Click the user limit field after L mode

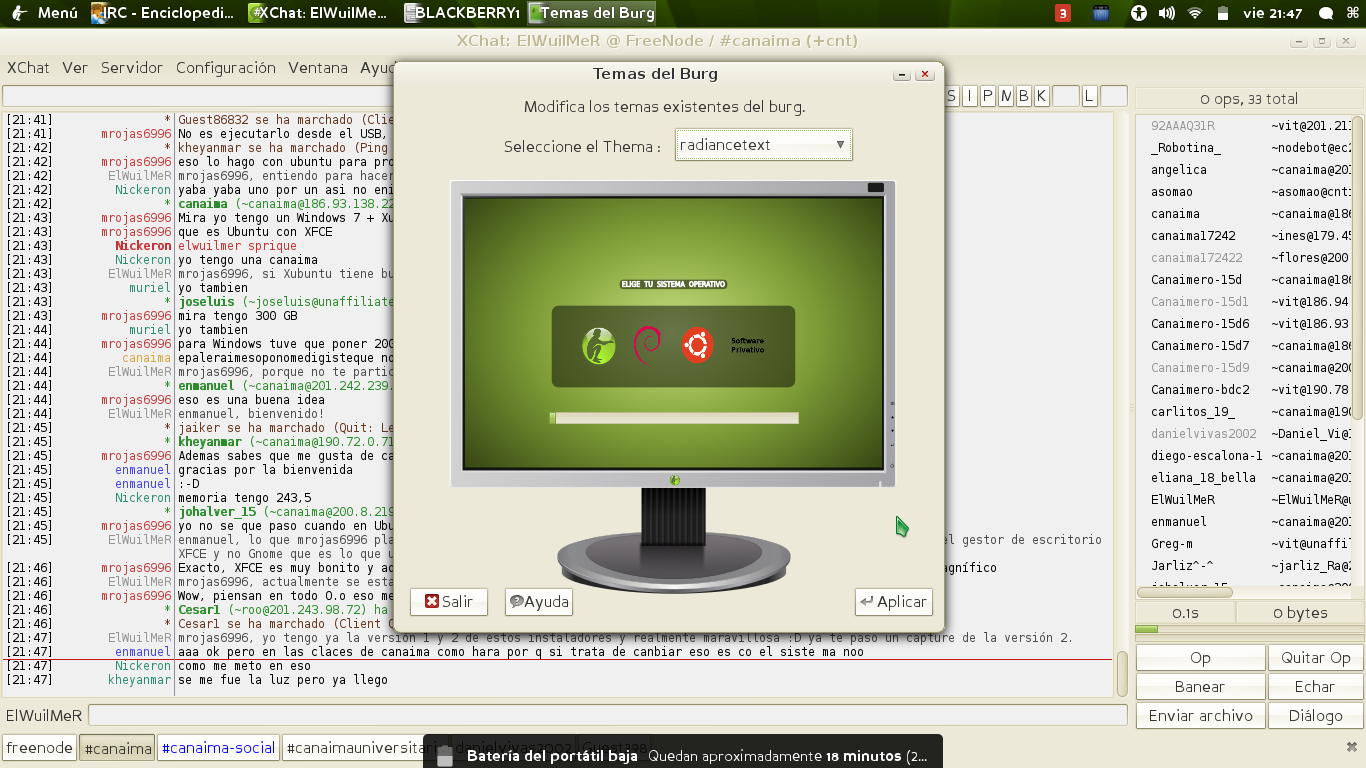pyautogui.click(x=1113, y=96)
